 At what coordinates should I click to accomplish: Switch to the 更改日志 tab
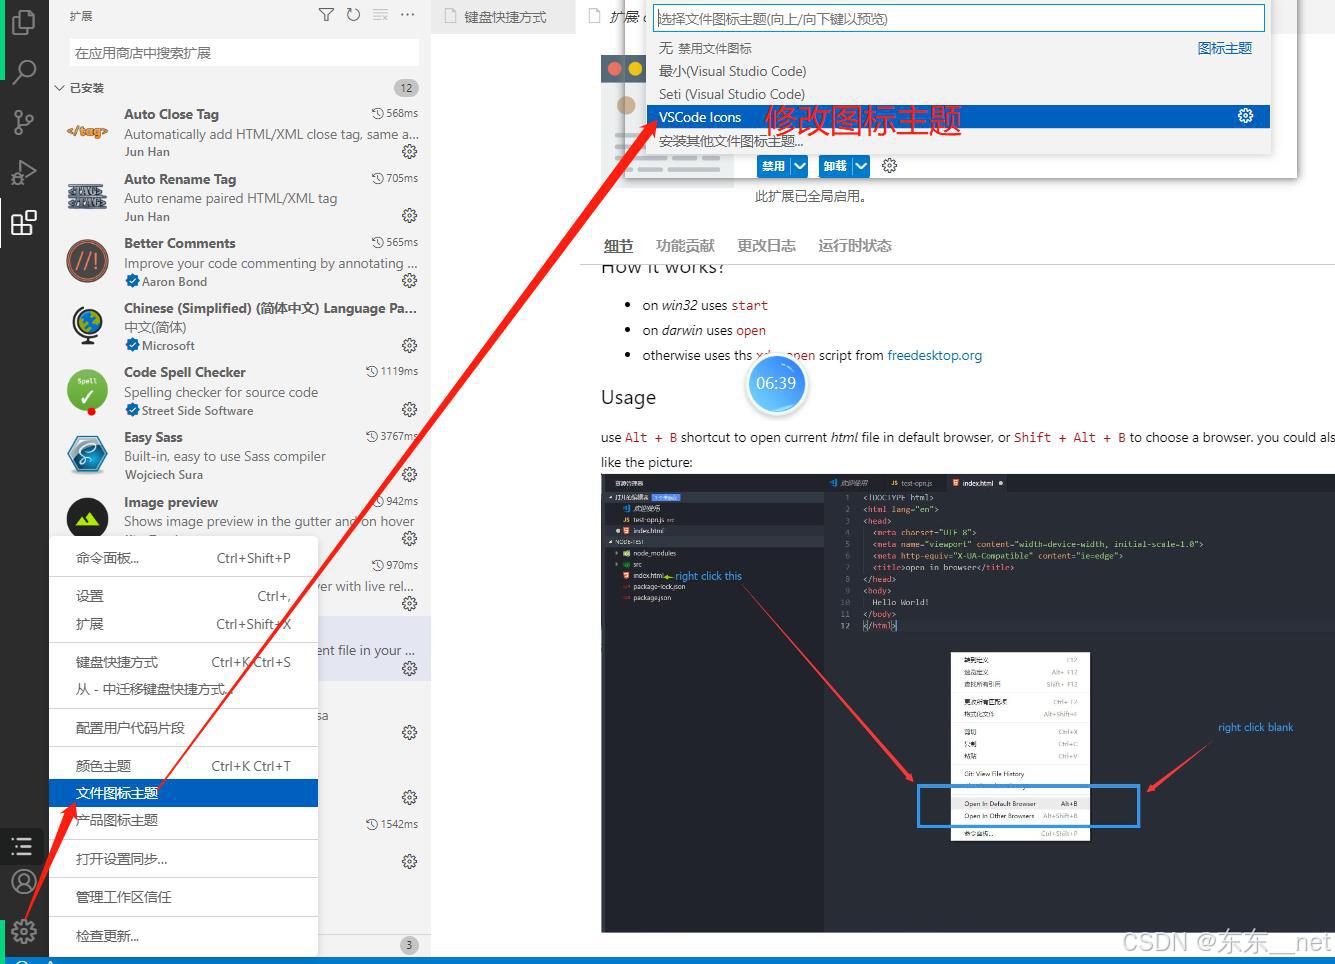(x=767, y=246)
